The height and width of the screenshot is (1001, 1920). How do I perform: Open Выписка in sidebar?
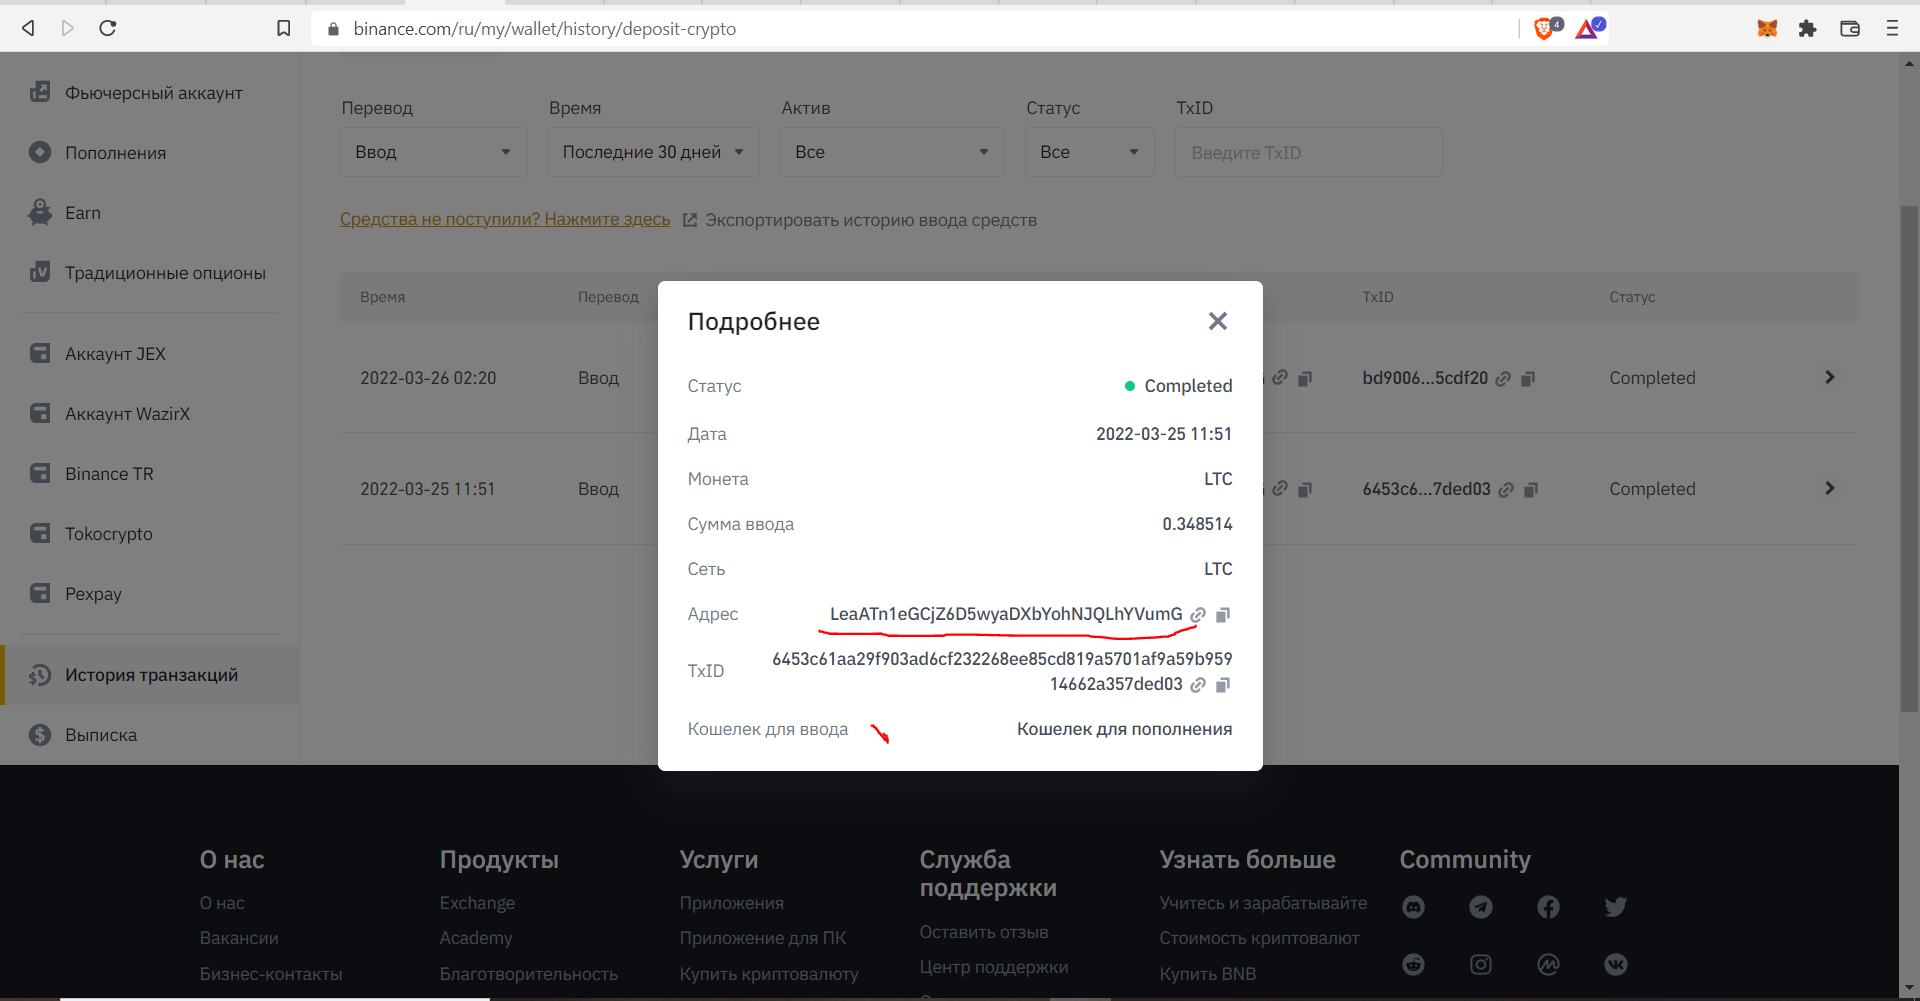click(150, 735)
